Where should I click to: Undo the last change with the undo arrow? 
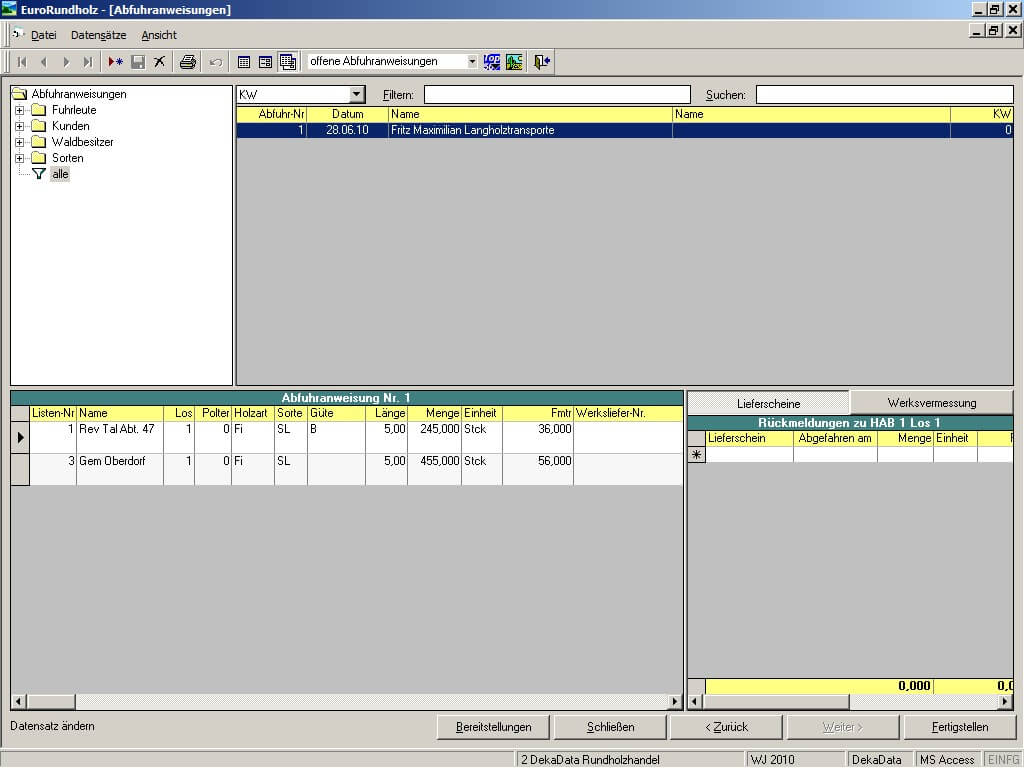[216, 62]
